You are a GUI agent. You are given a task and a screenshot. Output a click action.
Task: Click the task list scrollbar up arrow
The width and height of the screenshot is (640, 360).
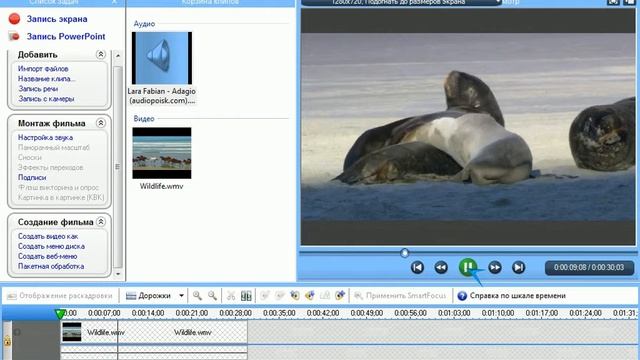click(x=118, y=55)
